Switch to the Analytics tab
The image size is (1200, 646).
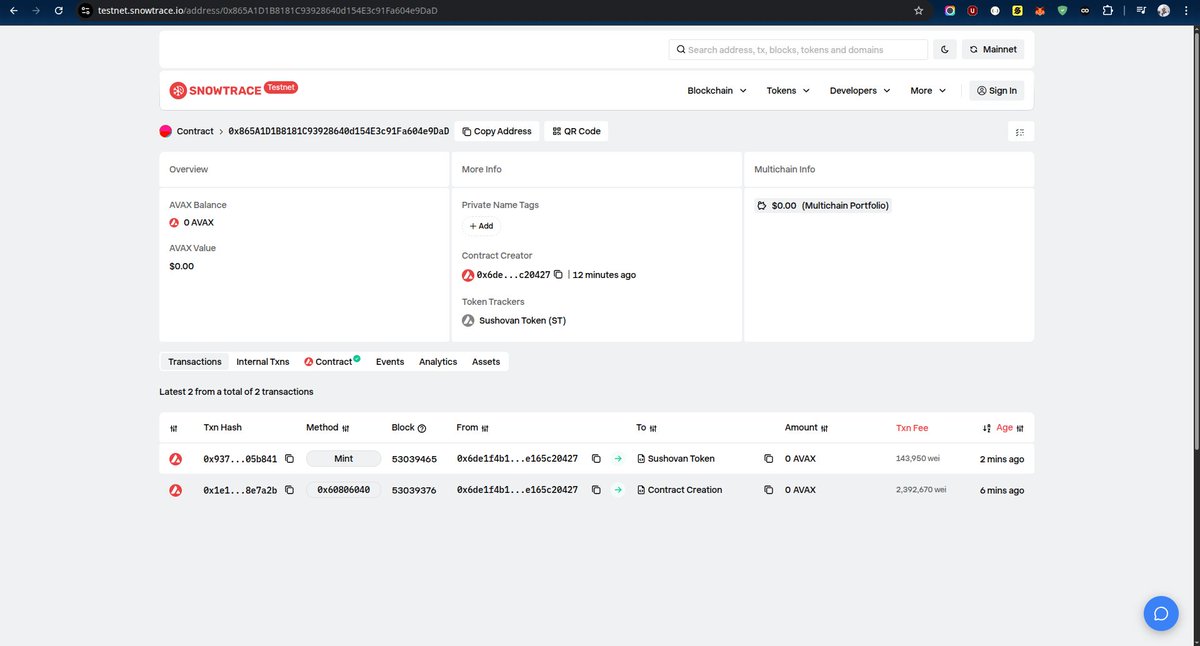pos(438,361)
